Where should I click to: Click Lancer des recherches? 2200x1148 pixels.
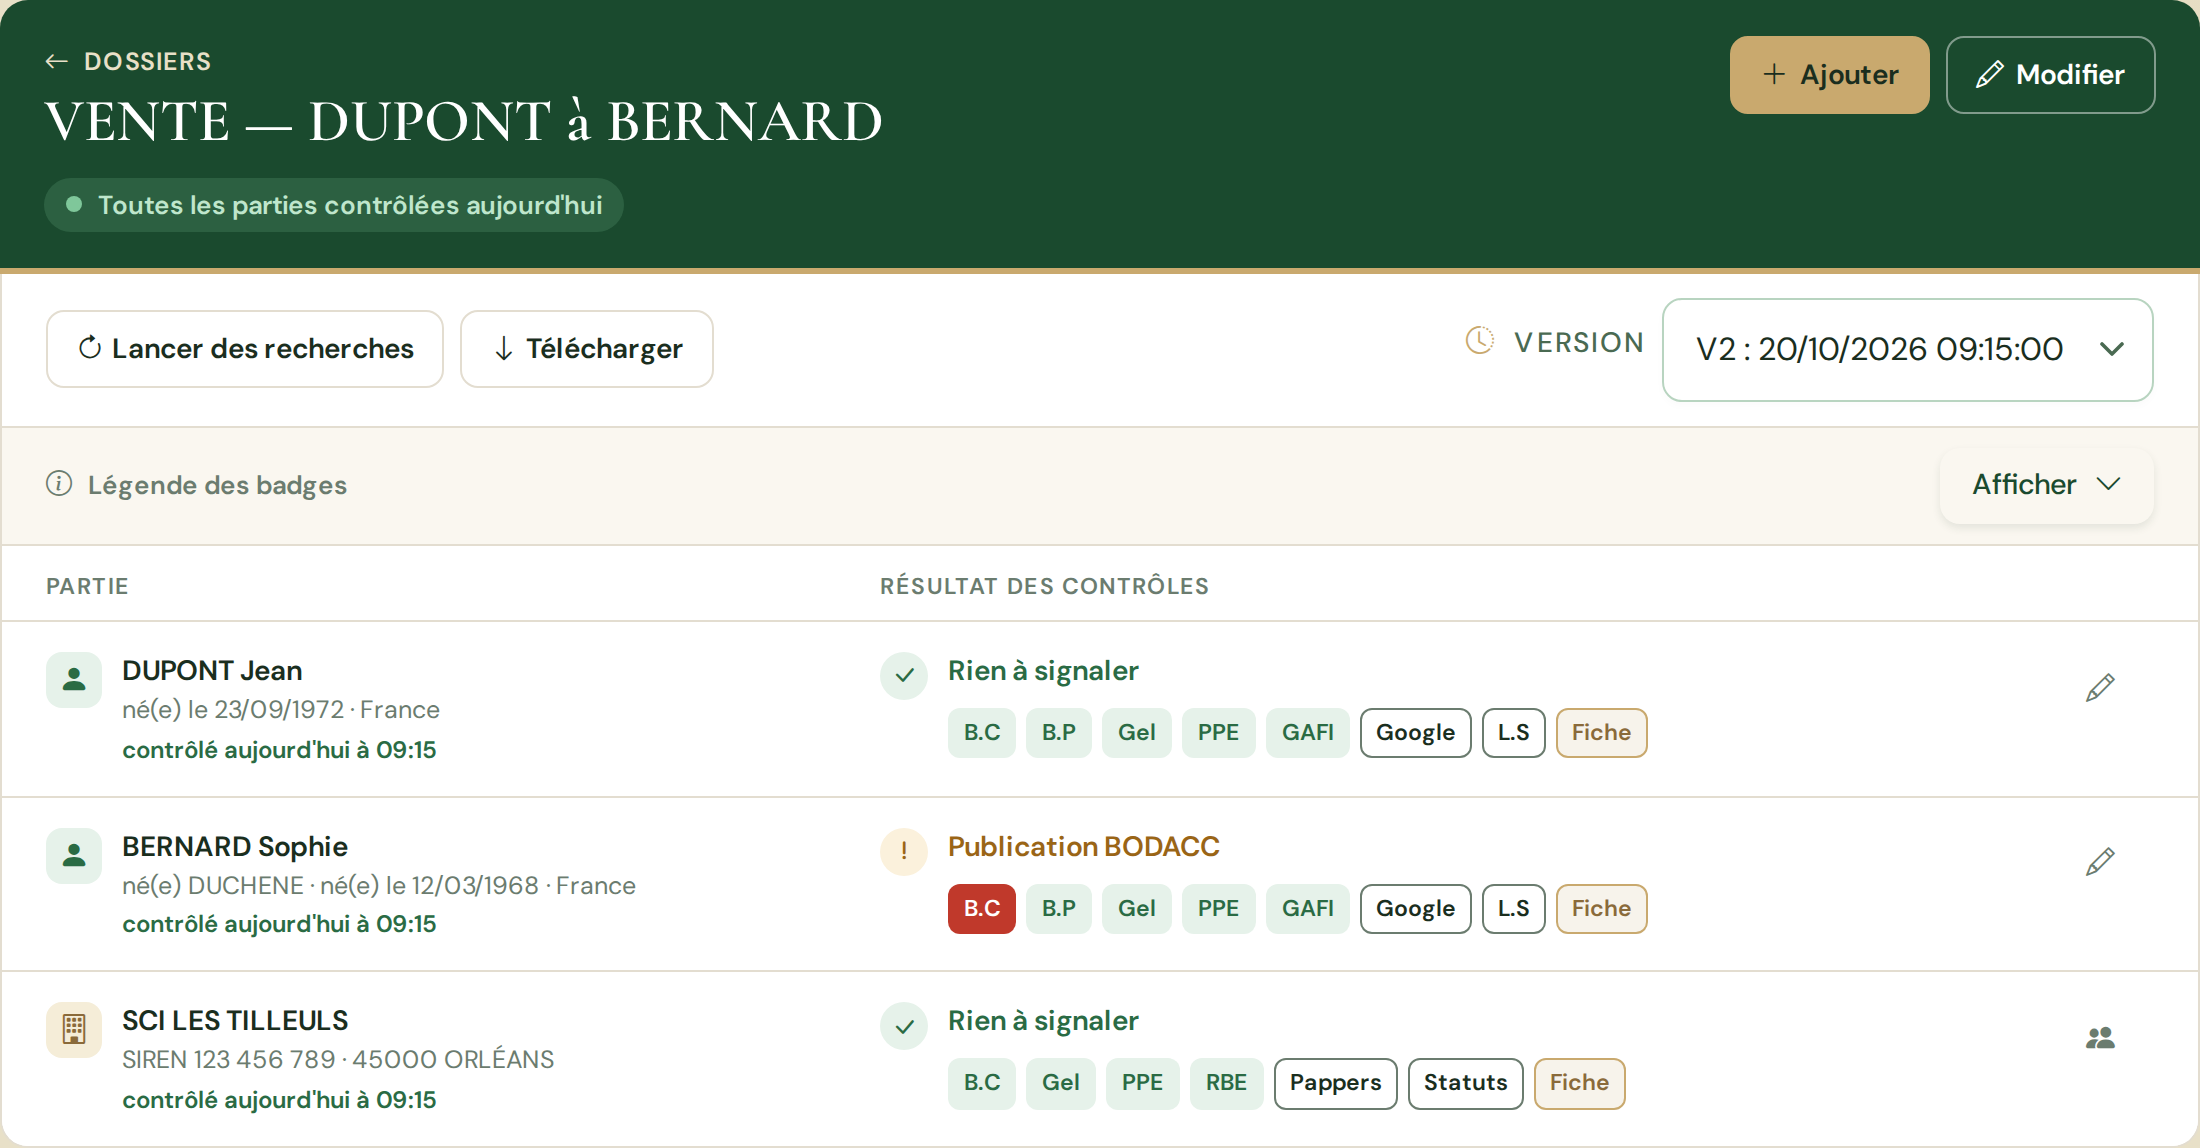click(245, 349)
